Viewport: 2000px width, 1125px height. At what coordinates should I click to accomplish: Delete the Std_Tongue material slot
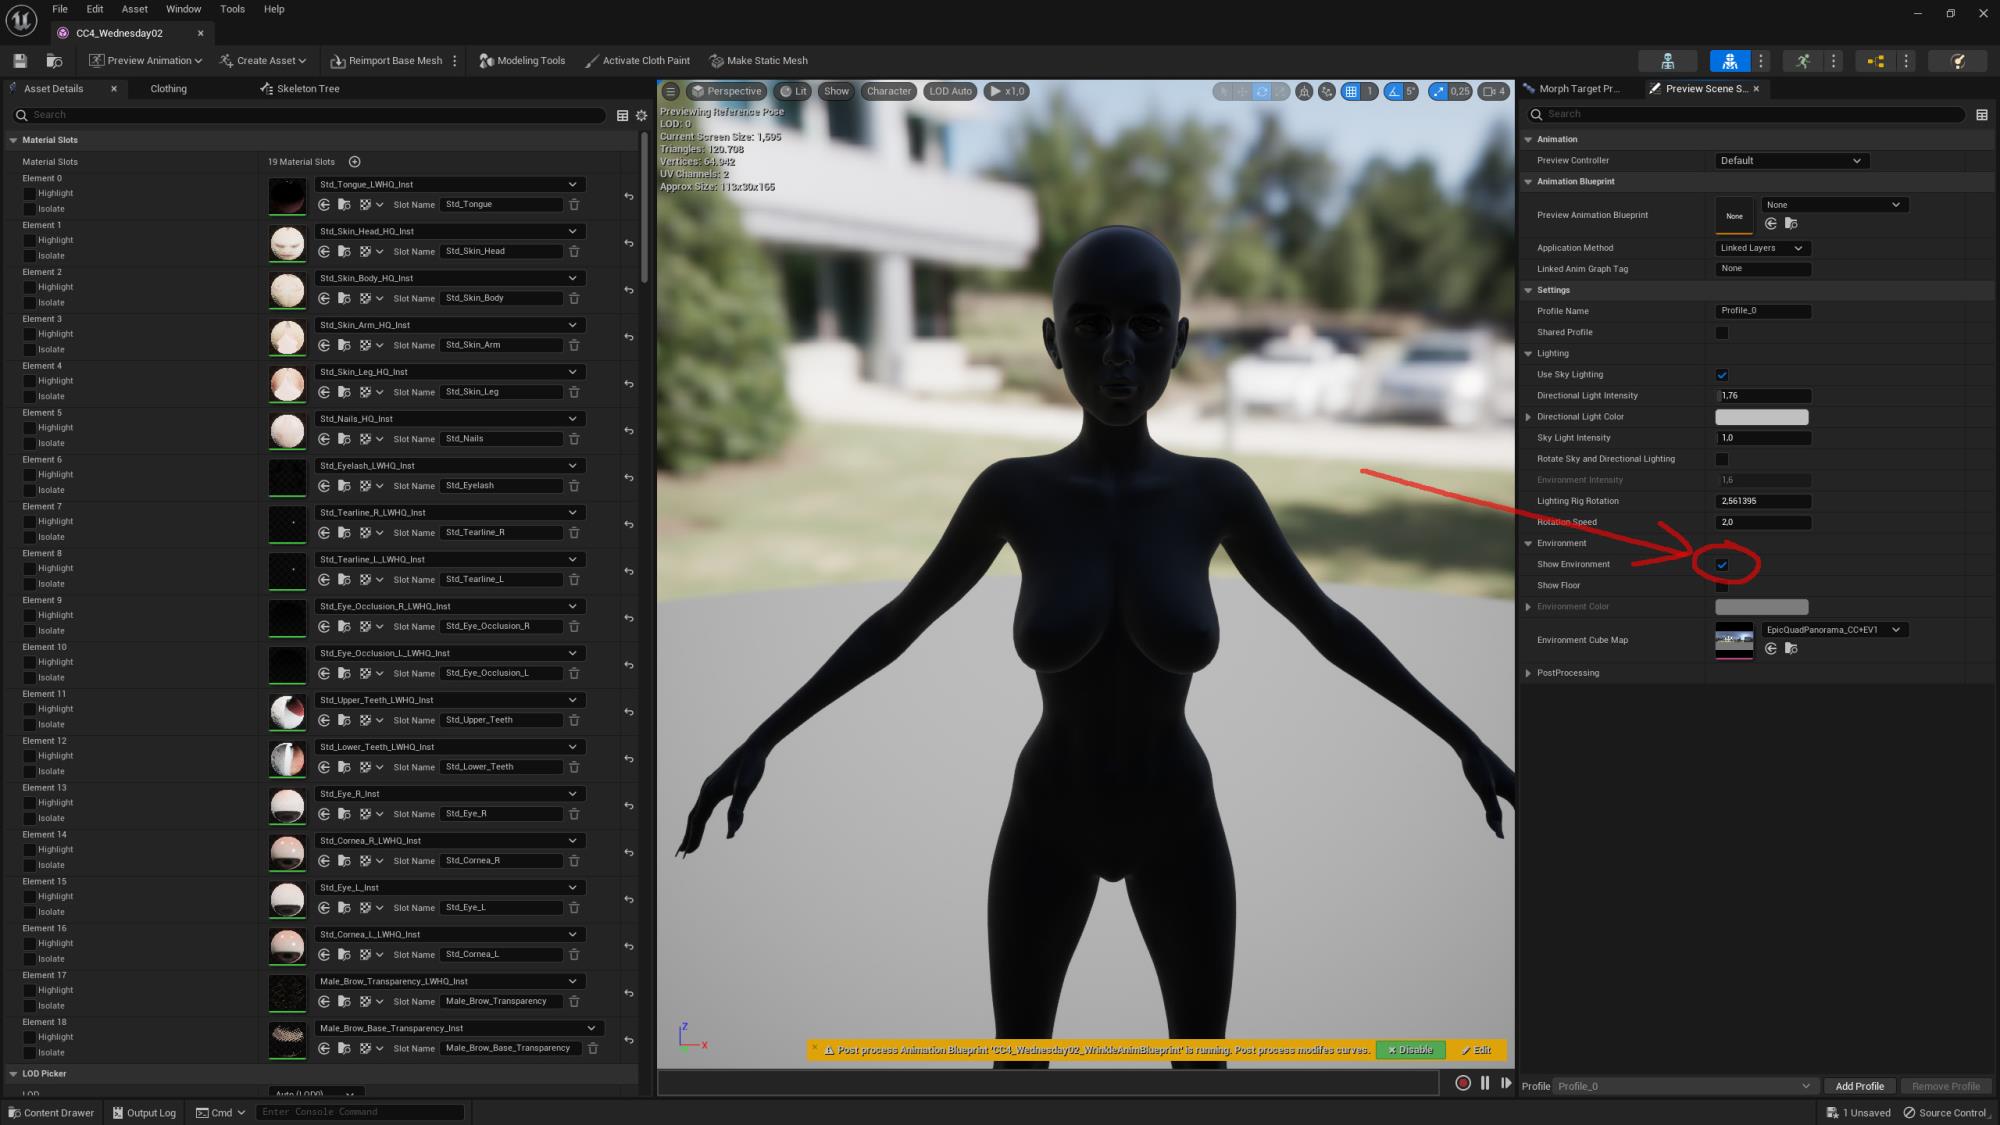point(574,205)
